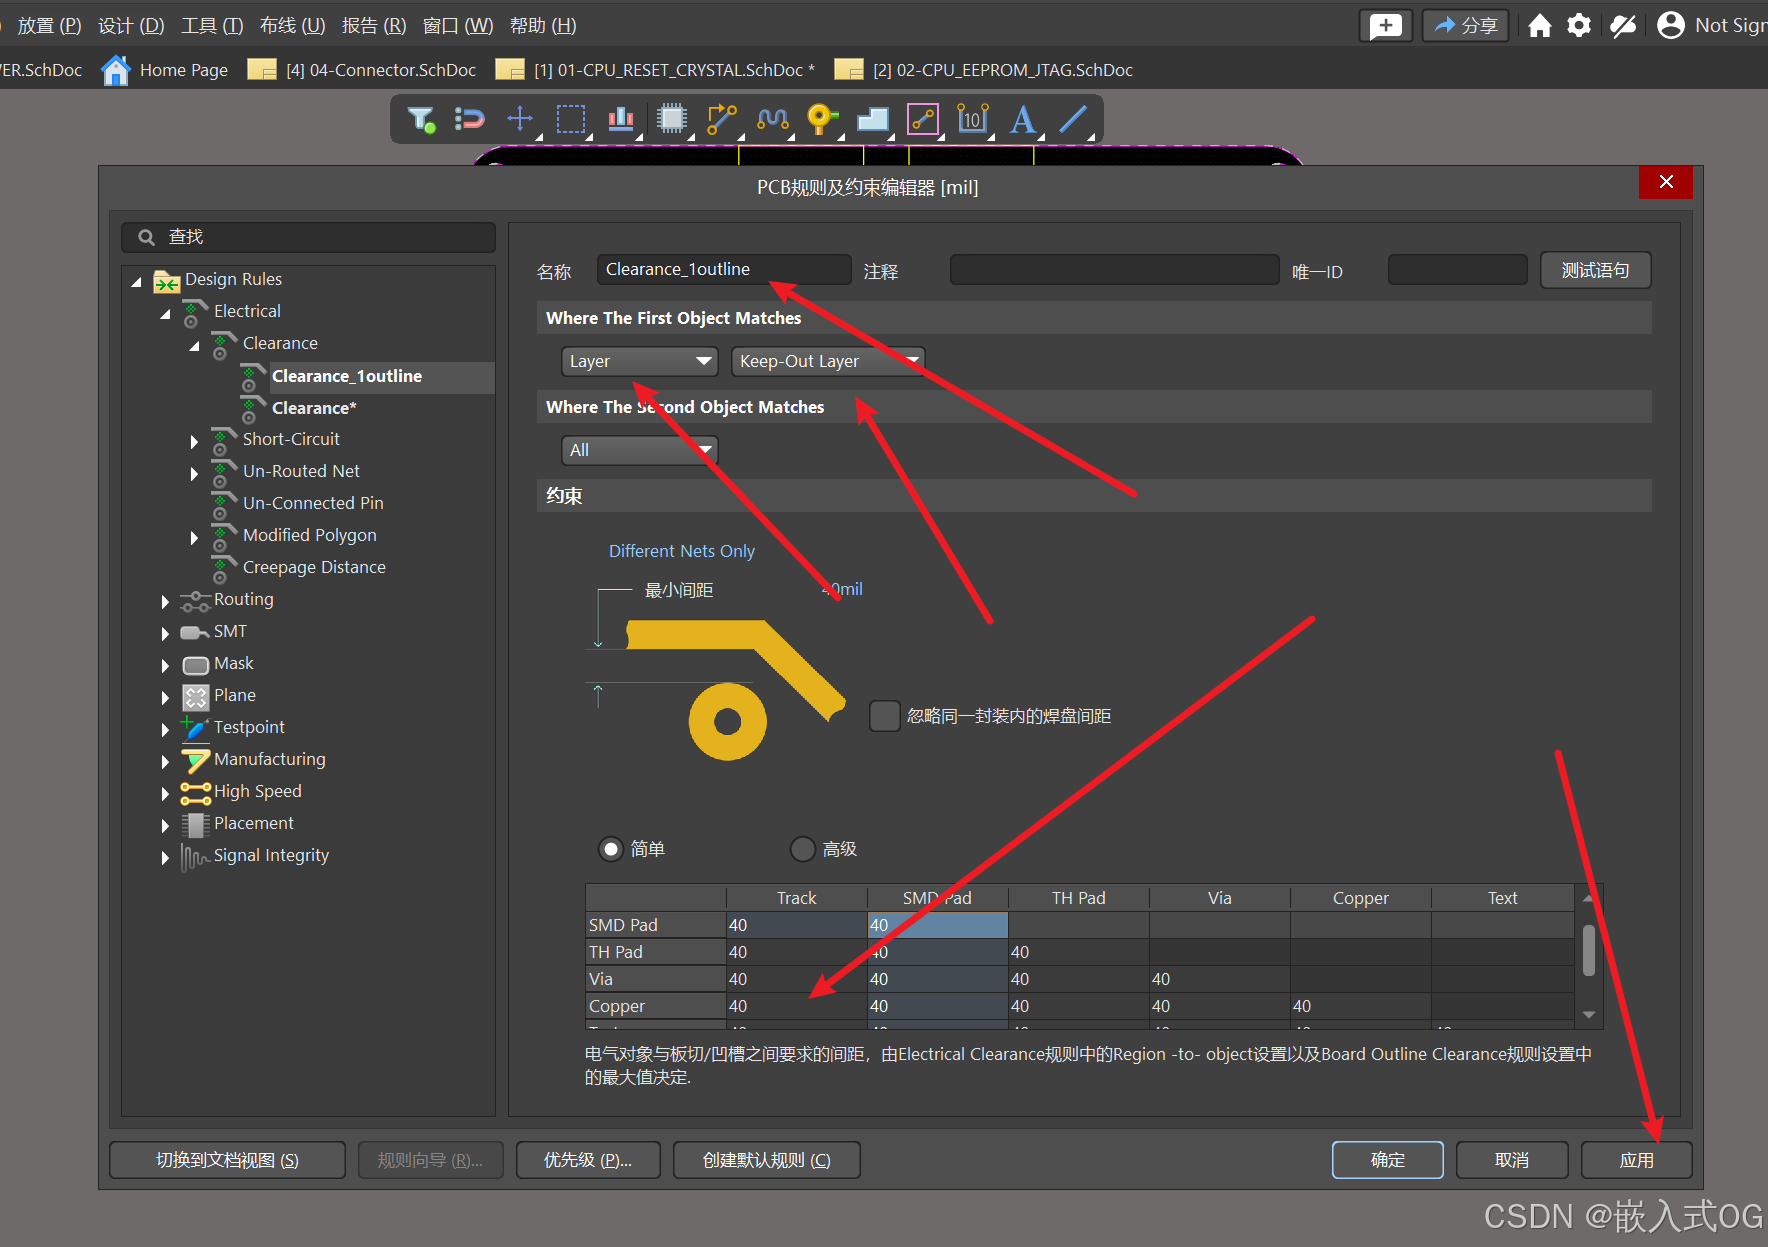Select the Creepage Distance tree item
Viewport: 1768px width, 1247px height.
[x=314, y=567]
